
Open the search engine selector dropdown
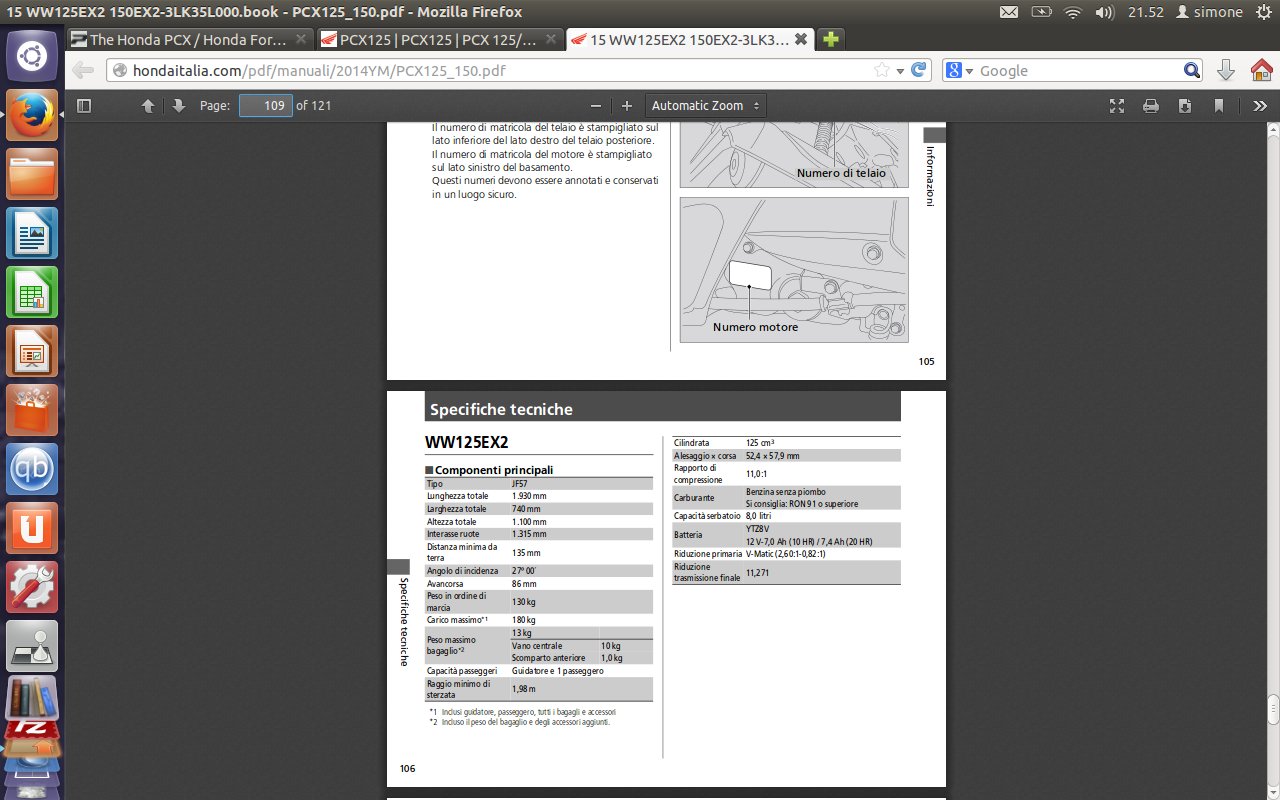959,71
